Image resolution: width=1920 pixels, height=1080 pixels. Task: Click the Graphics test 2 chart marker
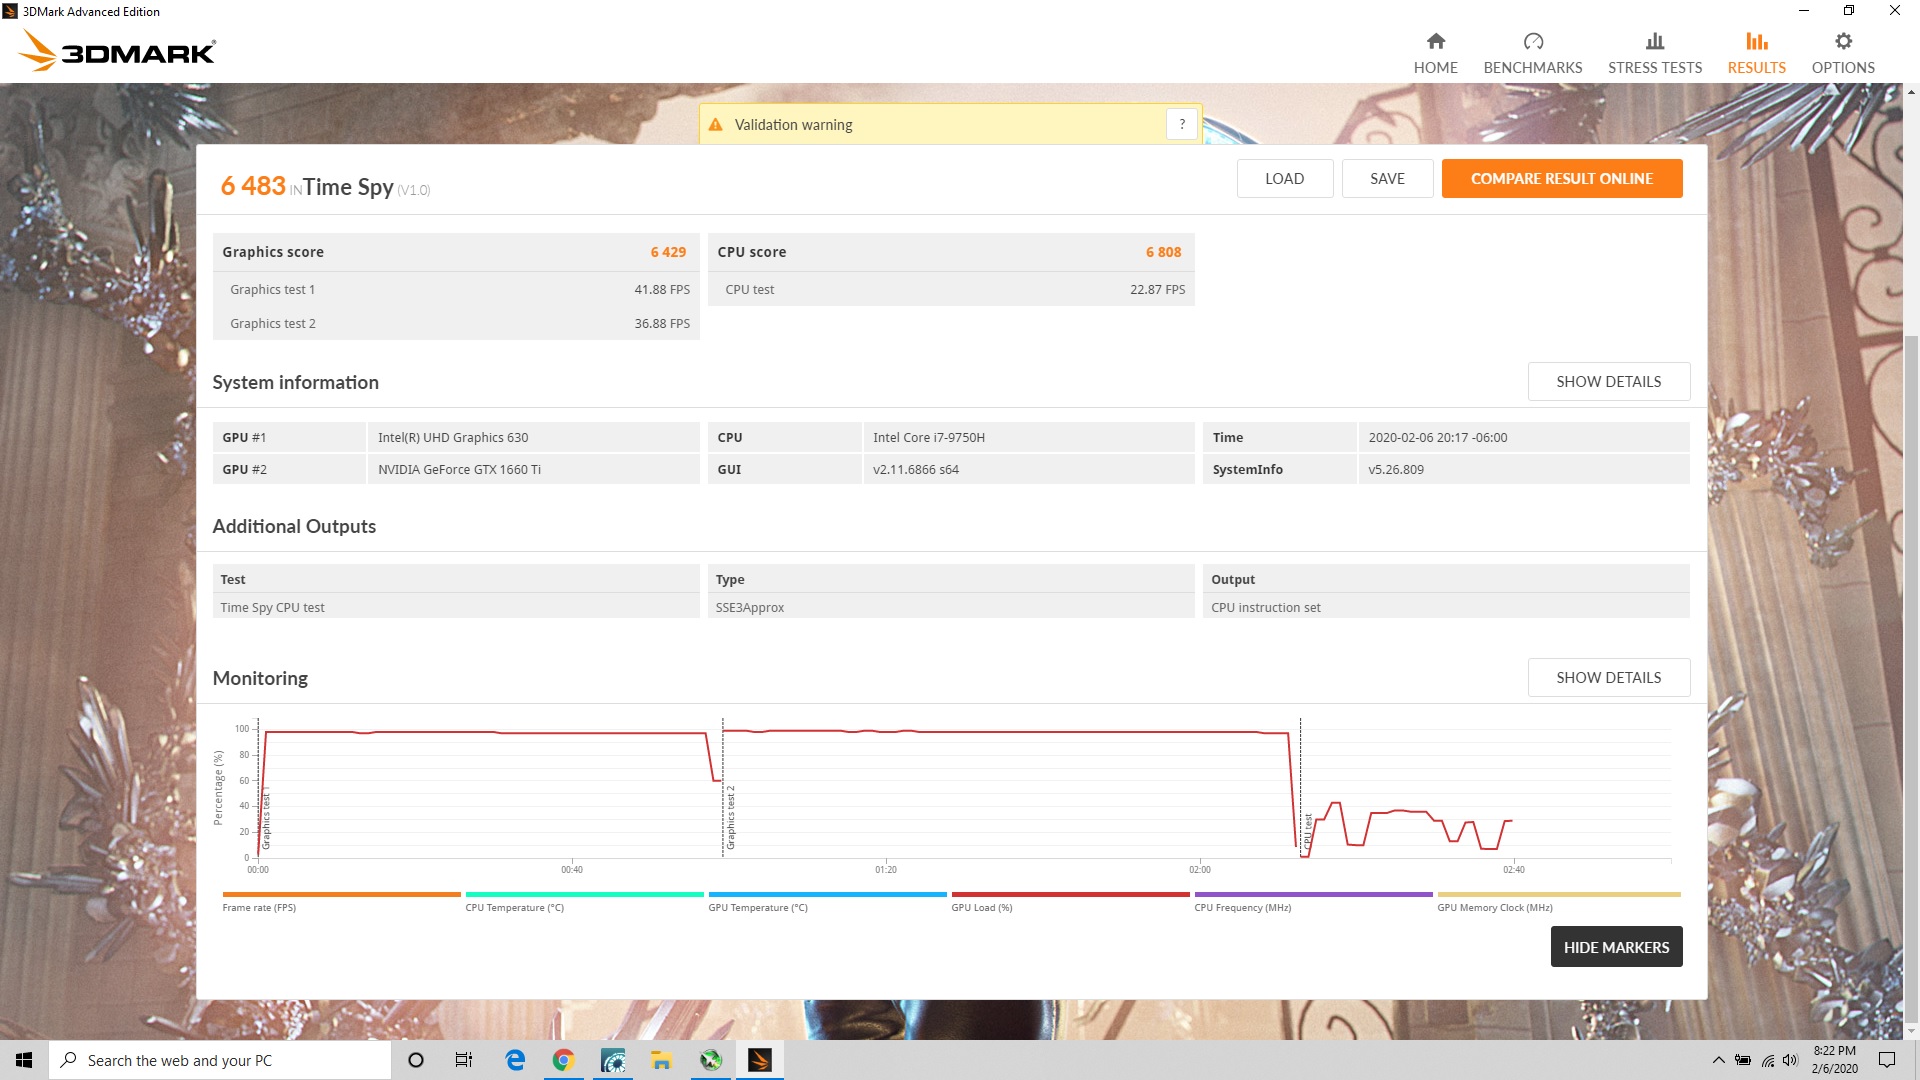pyautogui.click(x=731, y=818)
